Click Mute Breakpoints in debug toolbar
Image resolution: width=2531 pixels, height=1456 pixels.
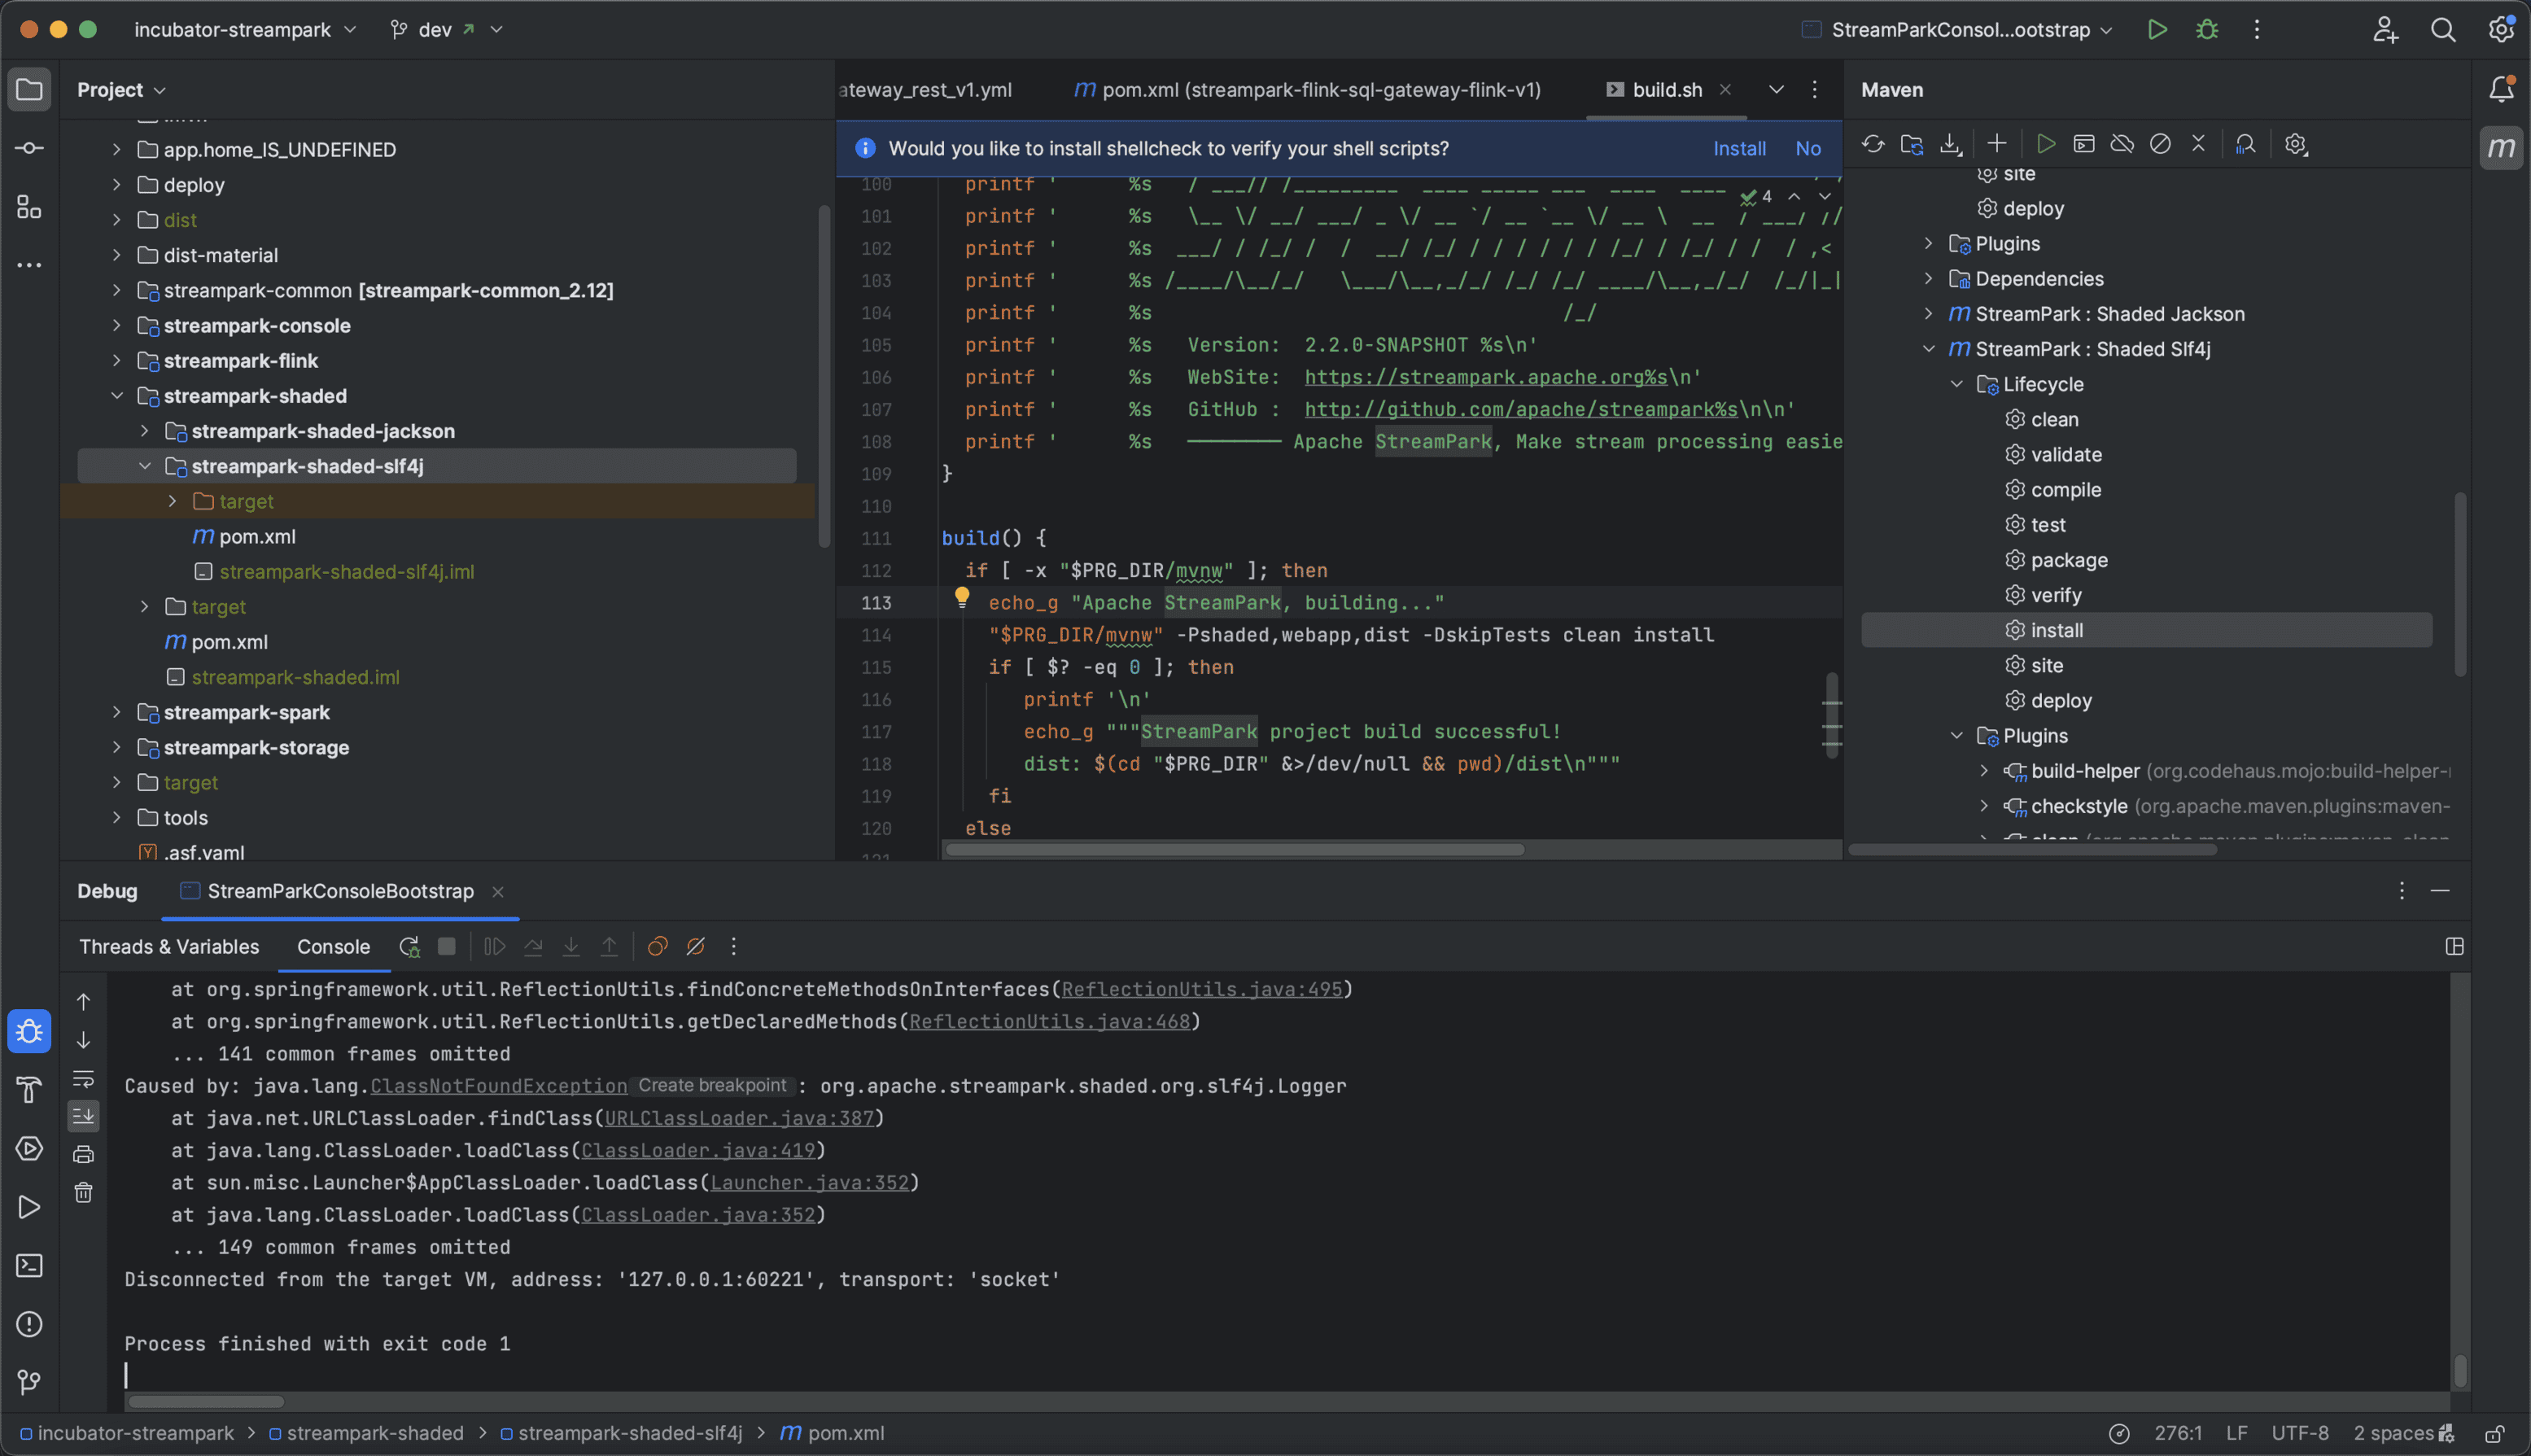(x=696, y=946)
